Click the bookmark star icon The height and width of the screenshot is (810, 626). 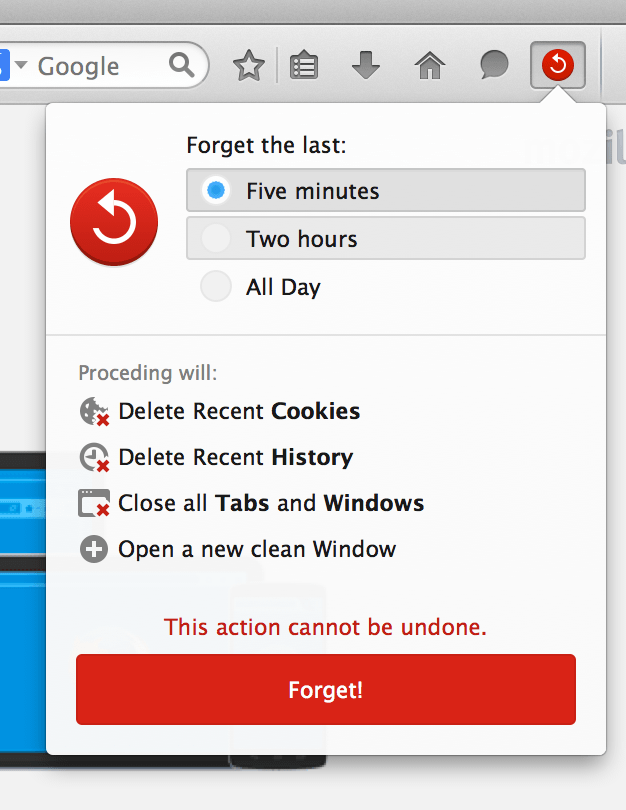click(248, 67)
